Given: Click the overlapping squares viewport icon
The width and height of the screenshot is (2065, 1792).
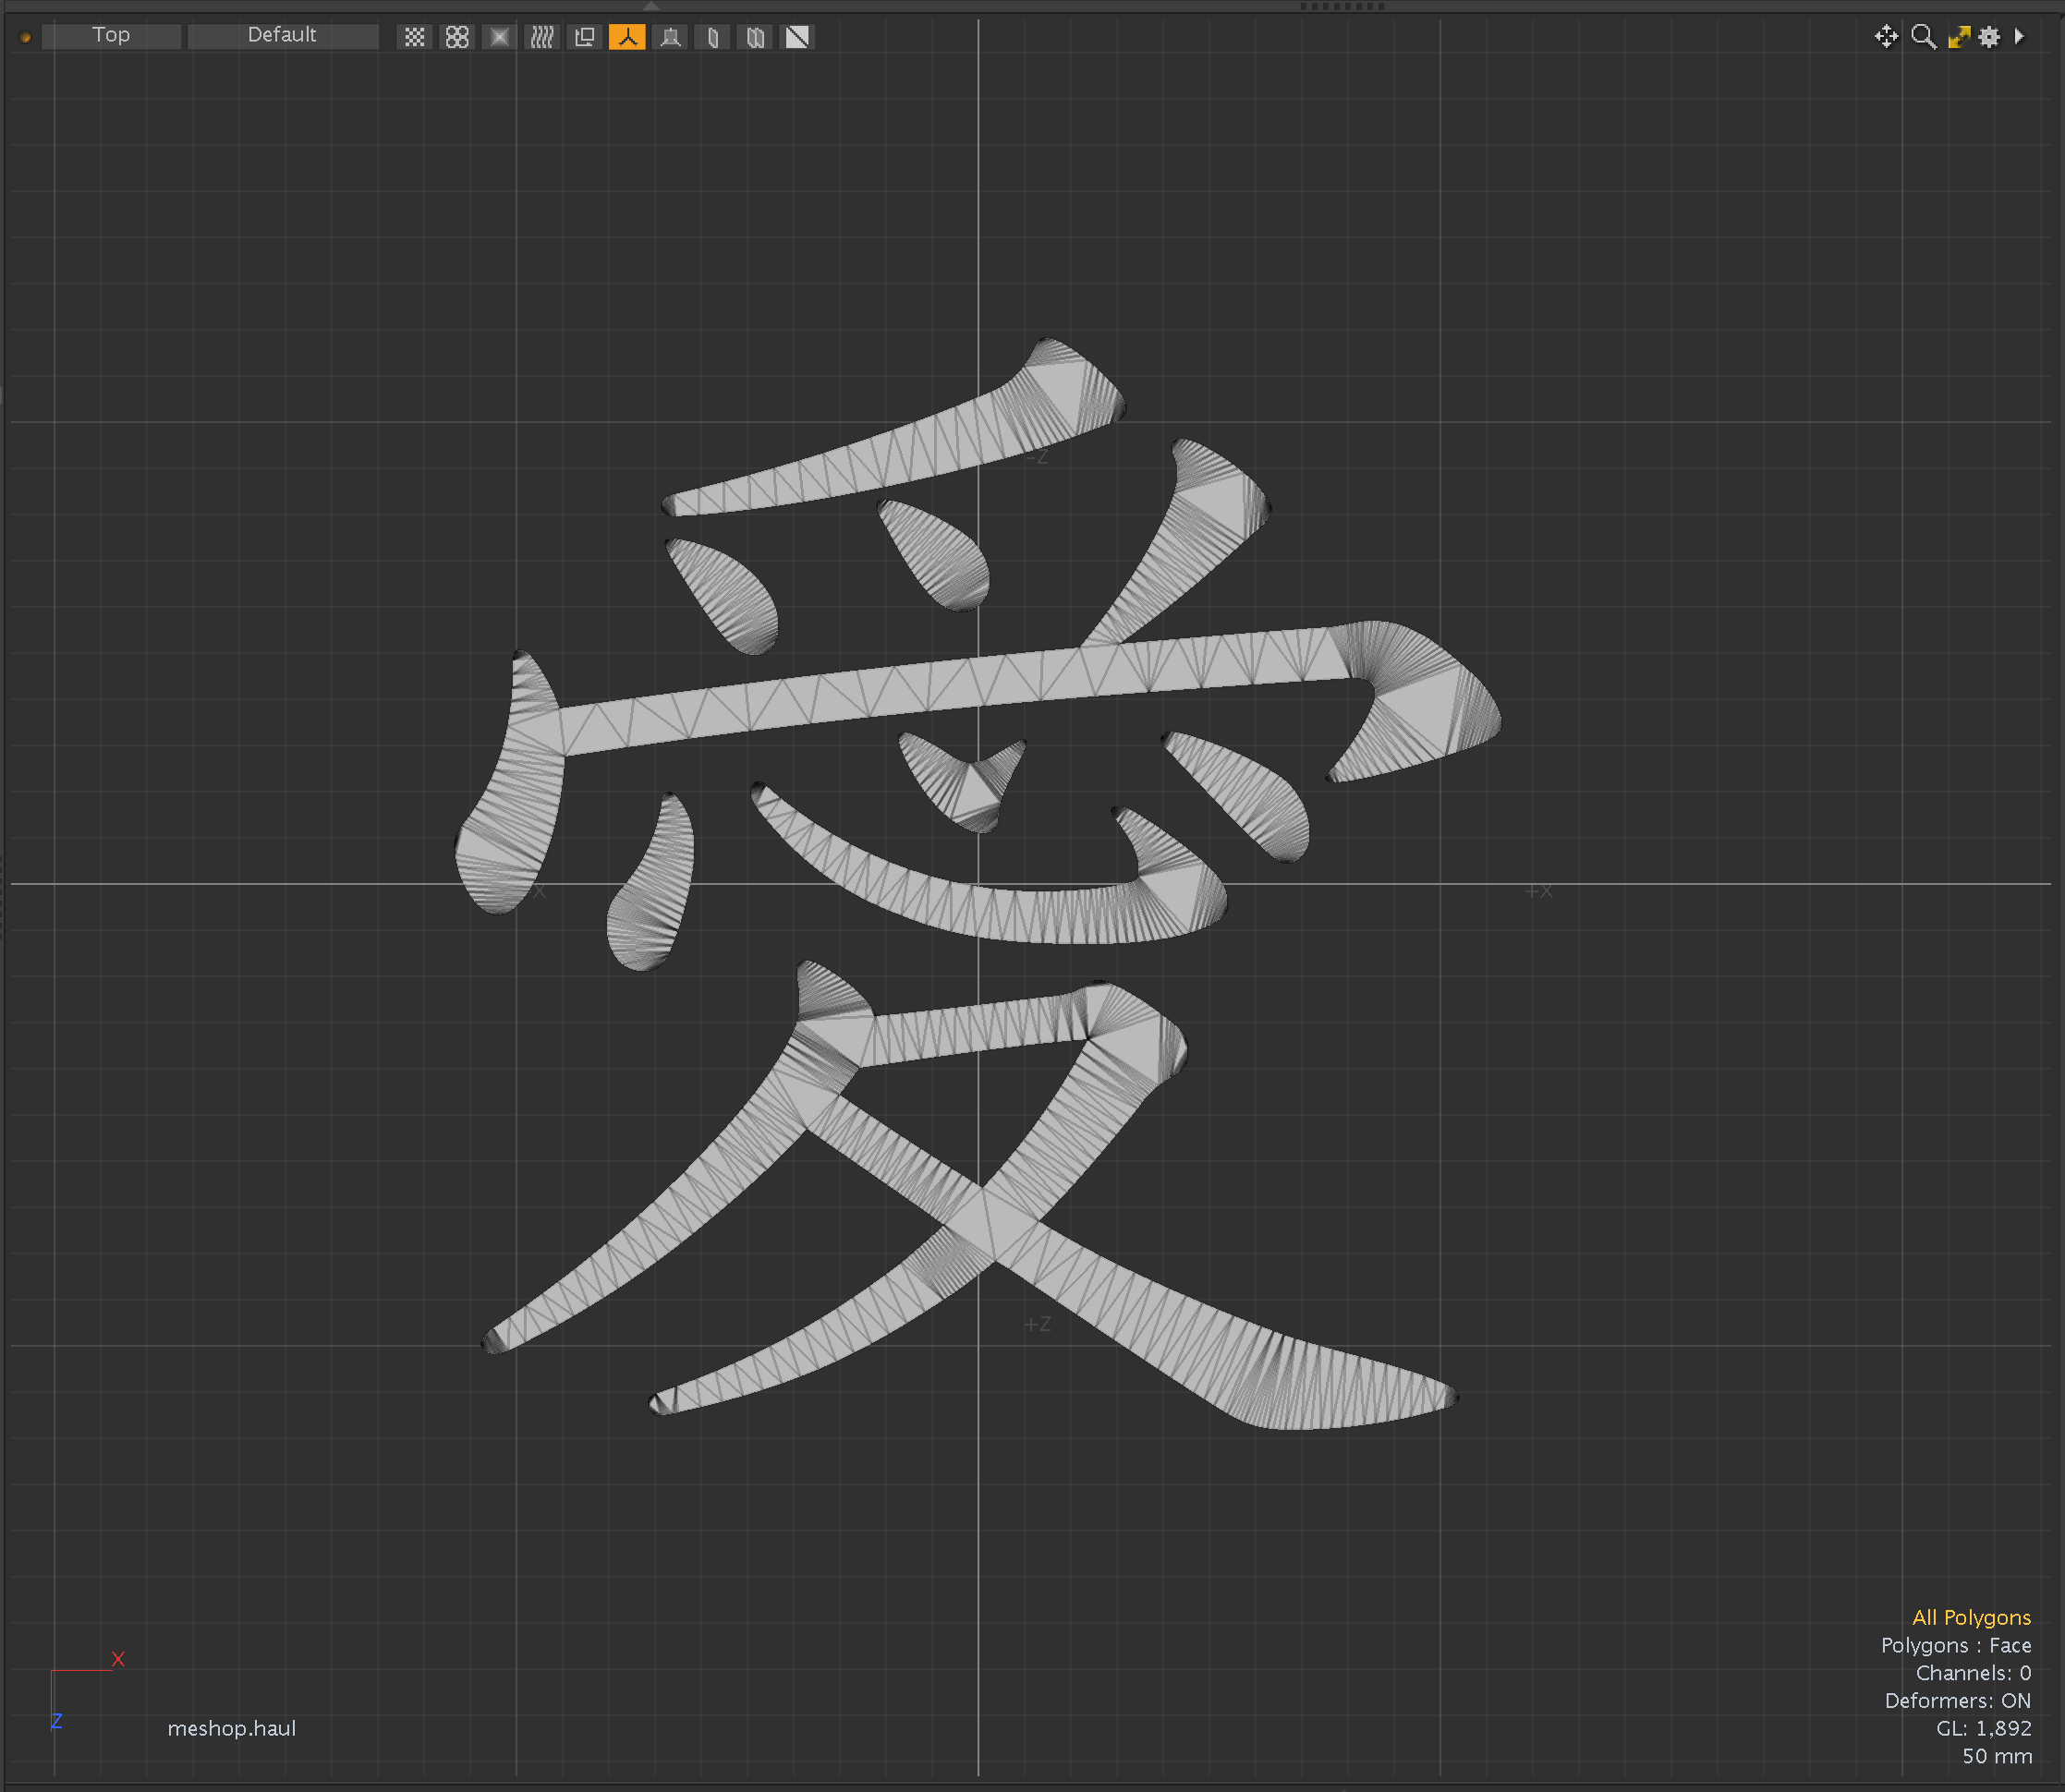Looking at the screenshot, I should click(585, 37).
